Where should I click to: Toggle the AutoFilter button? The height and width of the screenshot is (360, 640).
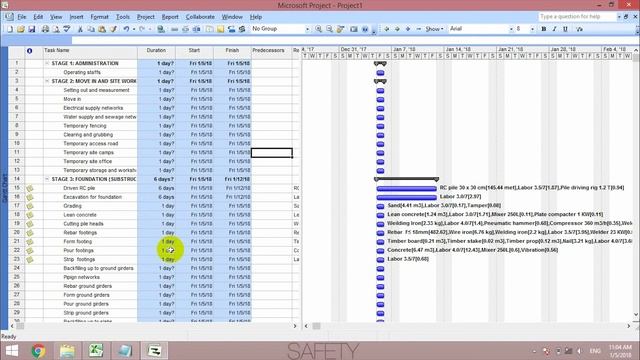[x=580, y=29]
